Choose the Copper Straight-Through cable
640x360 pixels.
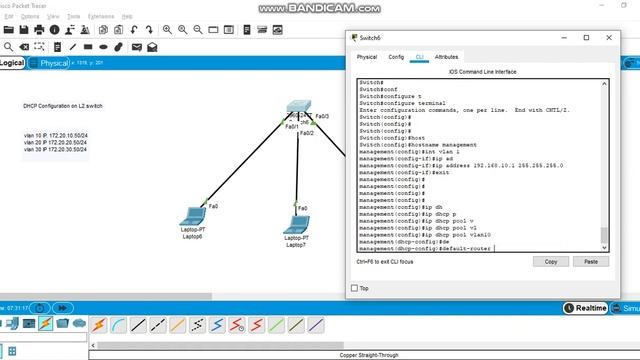pos(138,325)
